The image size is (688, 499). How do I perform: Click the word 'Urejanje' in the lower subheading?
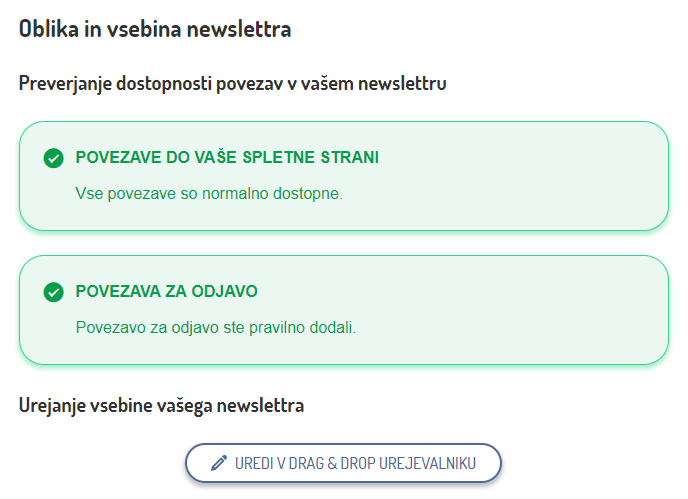click(x=52, y=405)
